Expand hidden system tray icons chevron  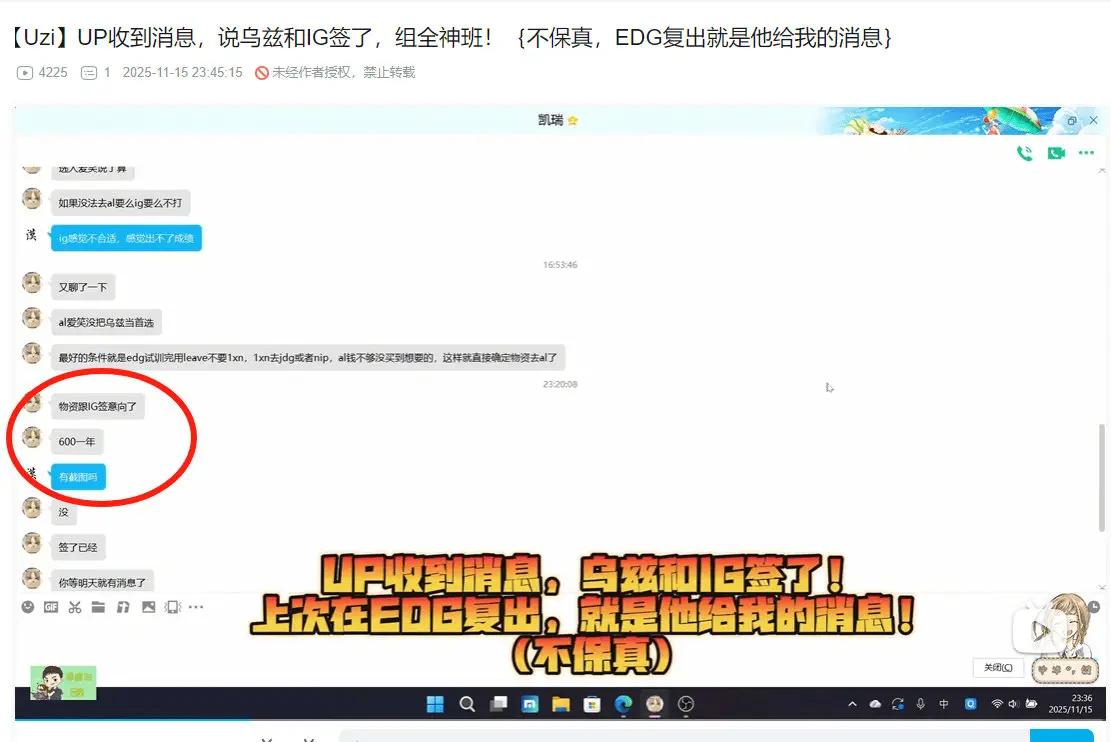tap(852, 704)
